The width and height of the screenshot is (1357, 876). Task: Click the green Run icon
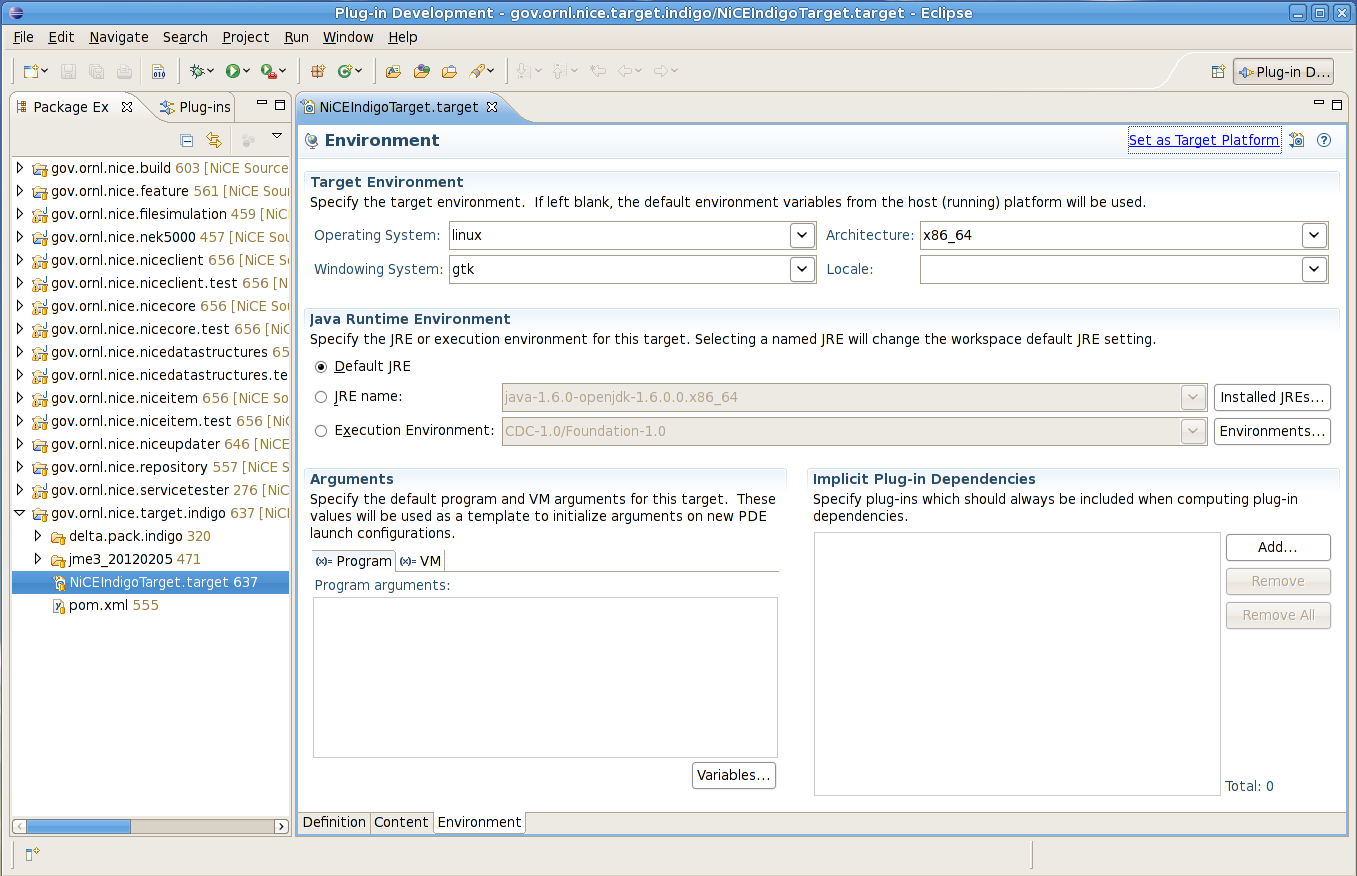pos(232,71)
